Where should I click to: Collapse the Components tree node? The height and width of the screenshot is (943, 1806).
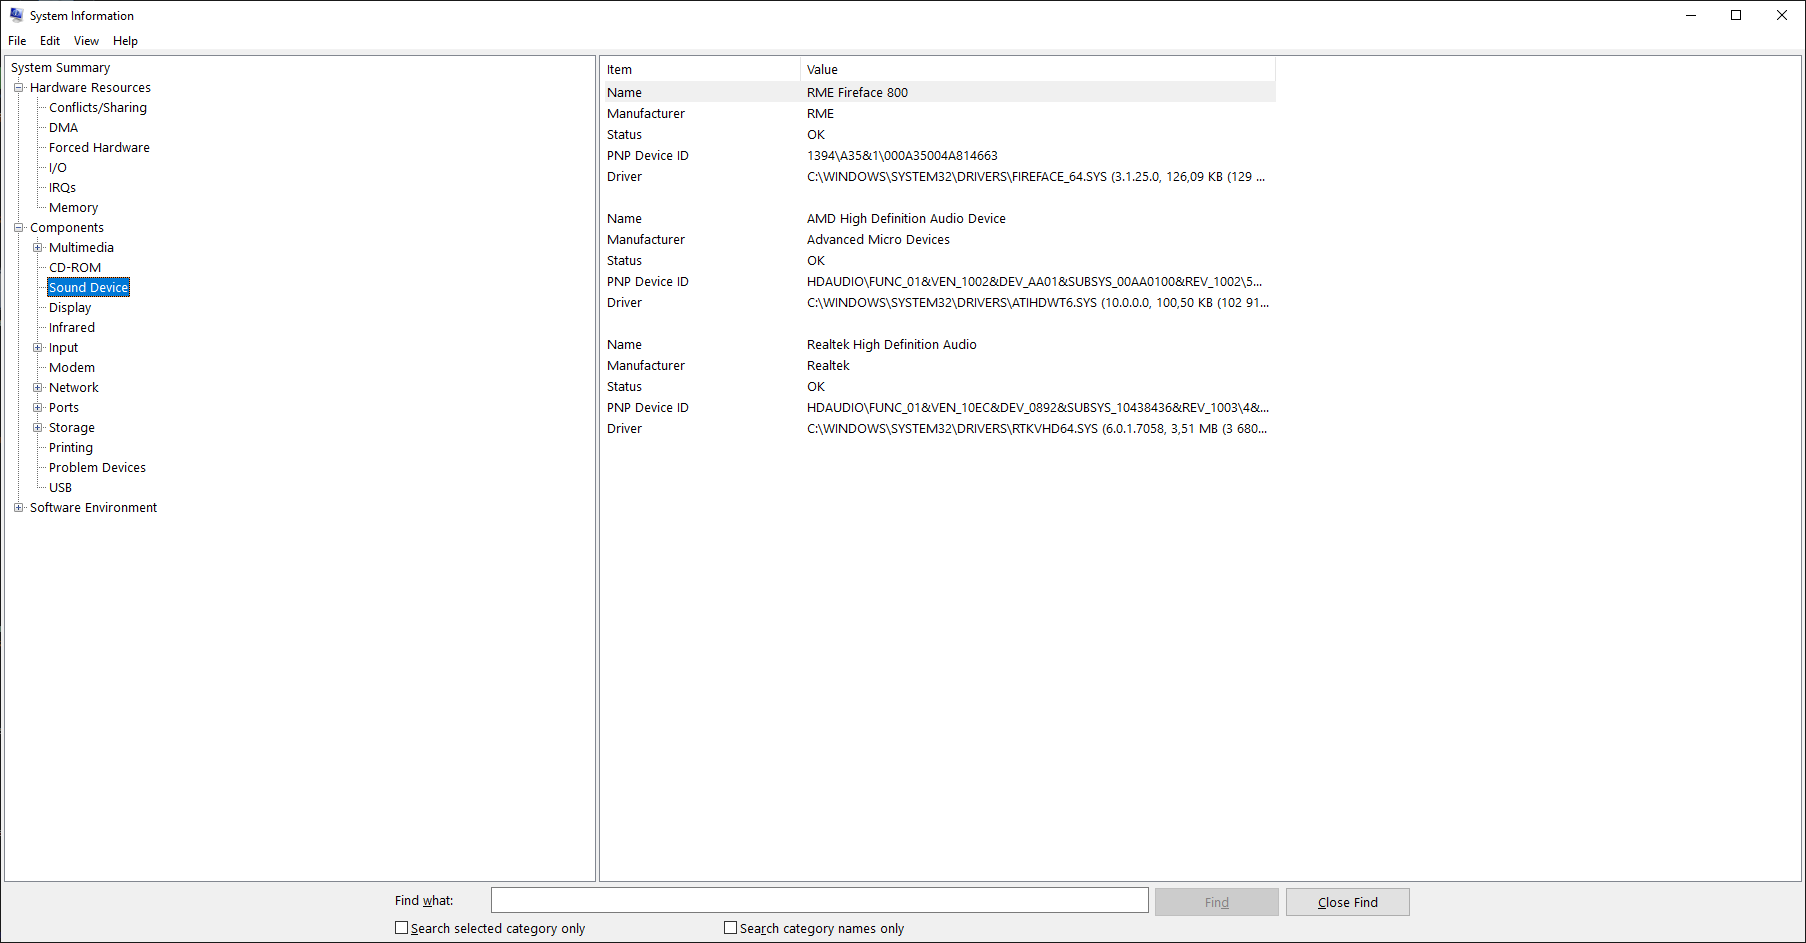click(18, 227)
